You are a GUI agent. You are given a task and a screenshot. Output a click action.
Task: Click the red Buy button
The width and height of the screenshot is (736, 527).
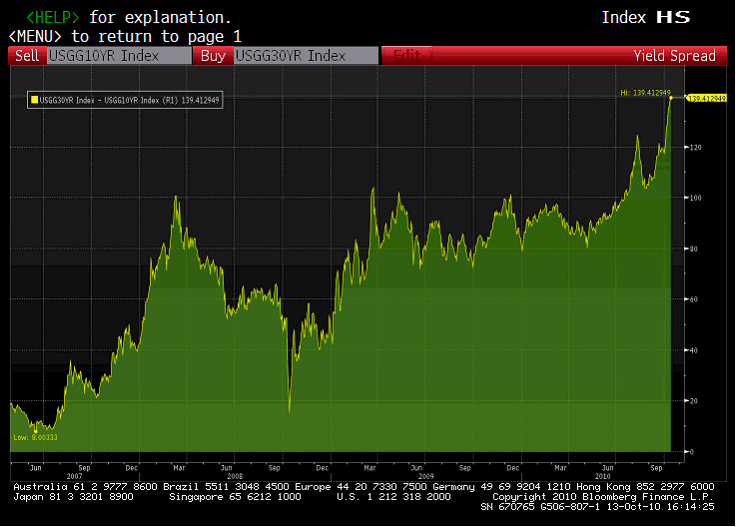click(x=212, y=56)
